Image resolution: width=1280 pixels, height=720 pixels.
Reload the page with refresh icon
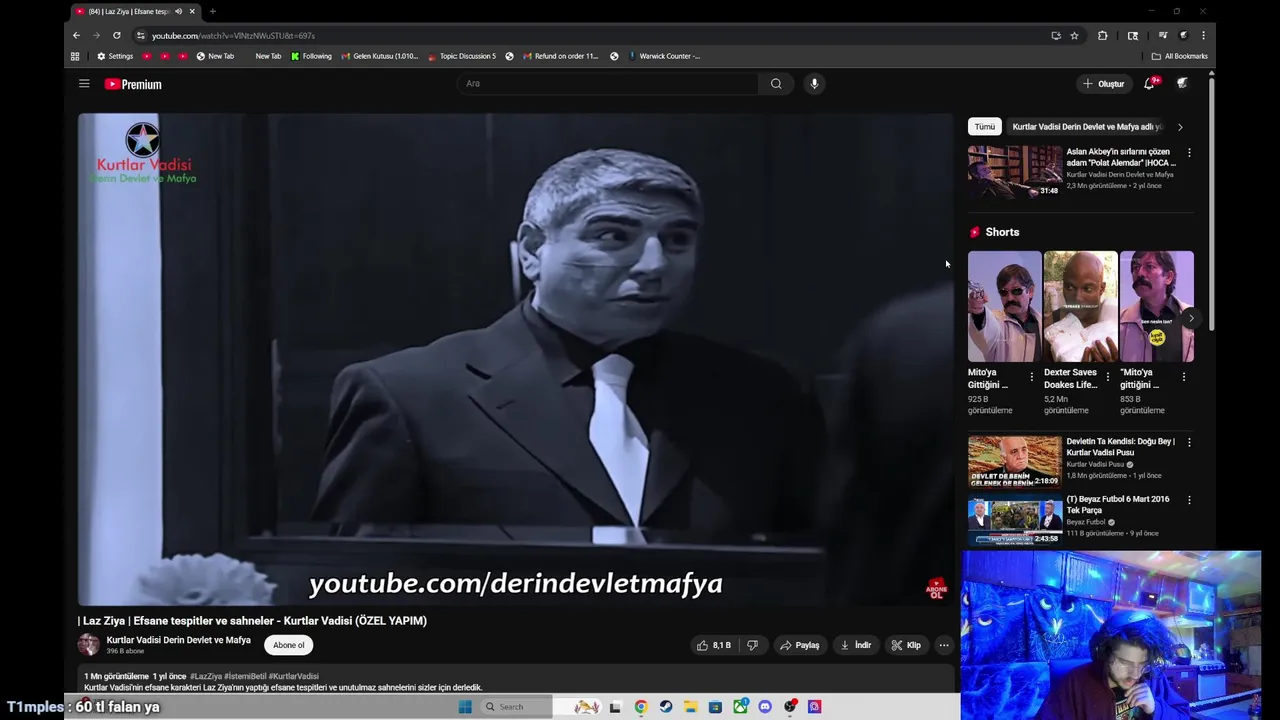[117, 35]
